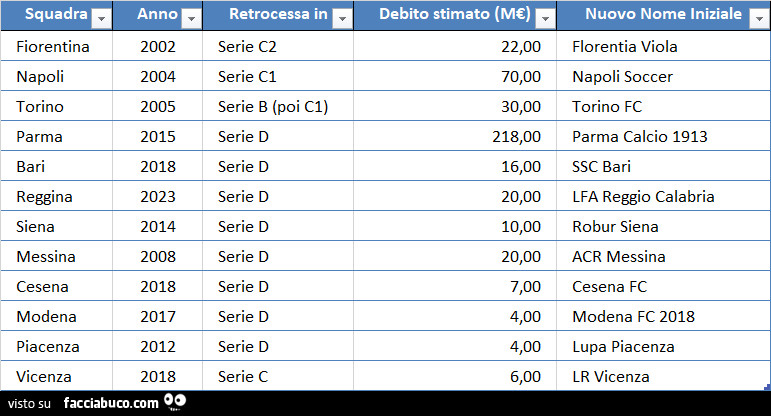
Task: Open the Anno column filter dropdown
Action: tap(191, 18)
